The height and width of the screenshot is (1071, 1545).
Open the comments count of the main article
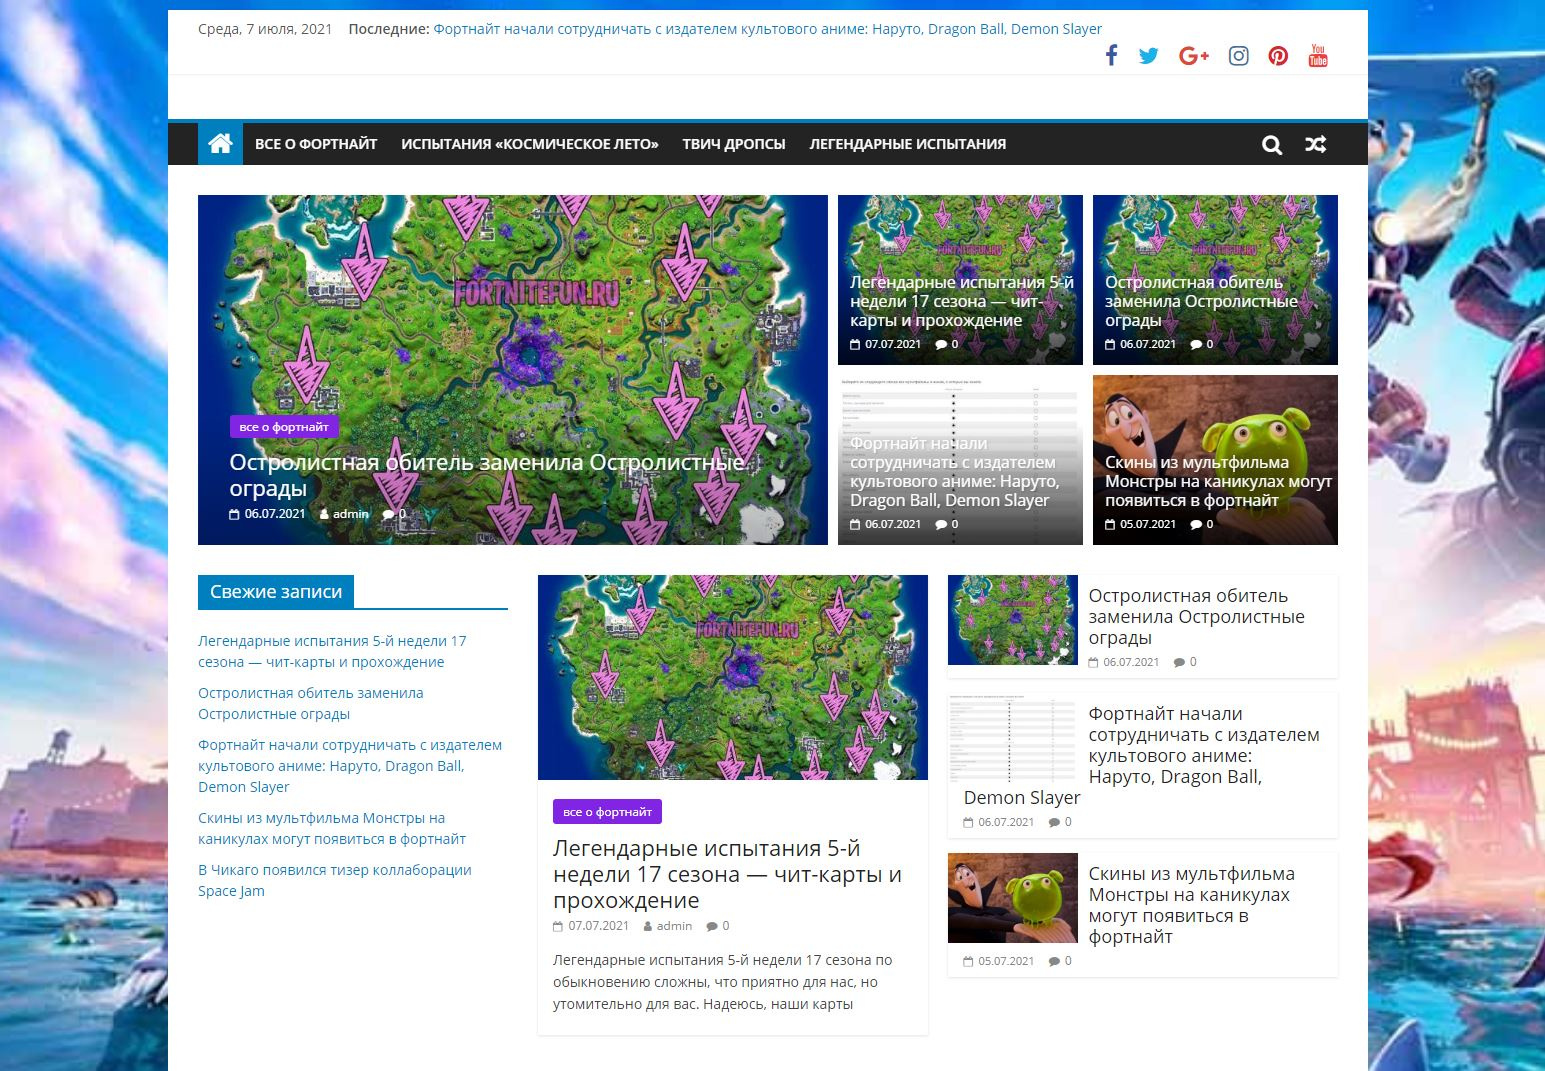(718, 926)
